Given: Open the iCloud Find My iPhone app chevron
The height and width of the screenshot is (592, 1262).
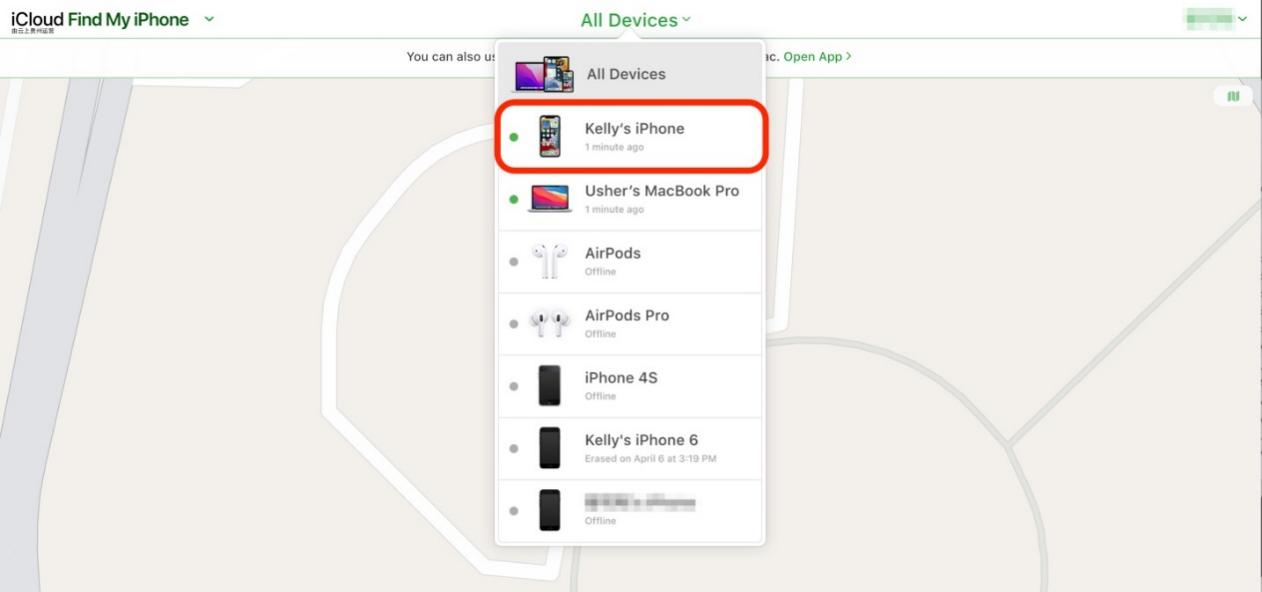Looking at the screenshot, I should (x=209, y=19).
